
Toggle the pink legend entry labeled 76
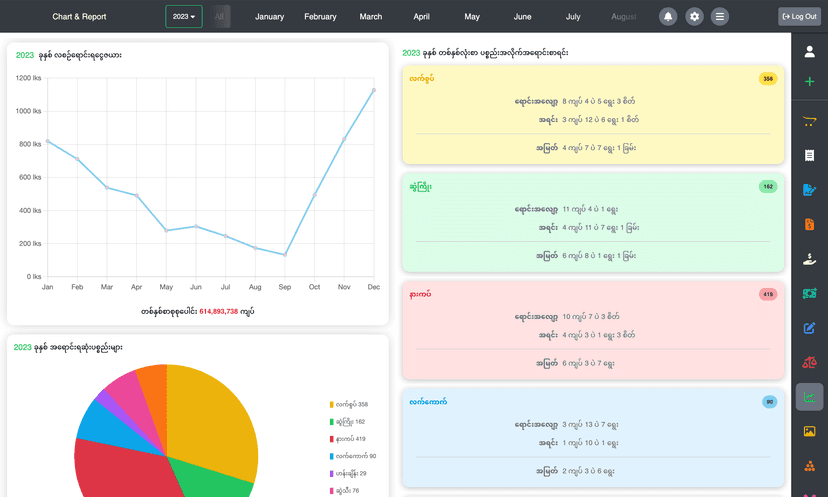point(344,491)
